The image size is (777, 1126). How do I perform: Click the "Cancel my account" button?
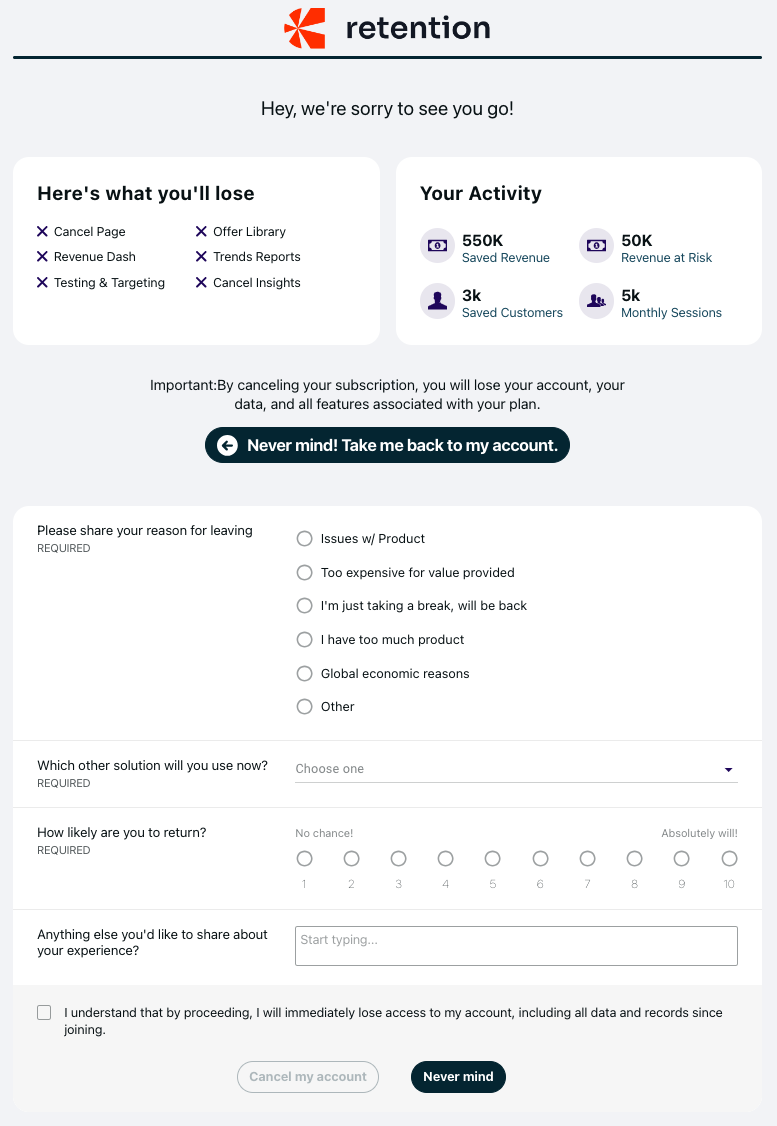308,1077
